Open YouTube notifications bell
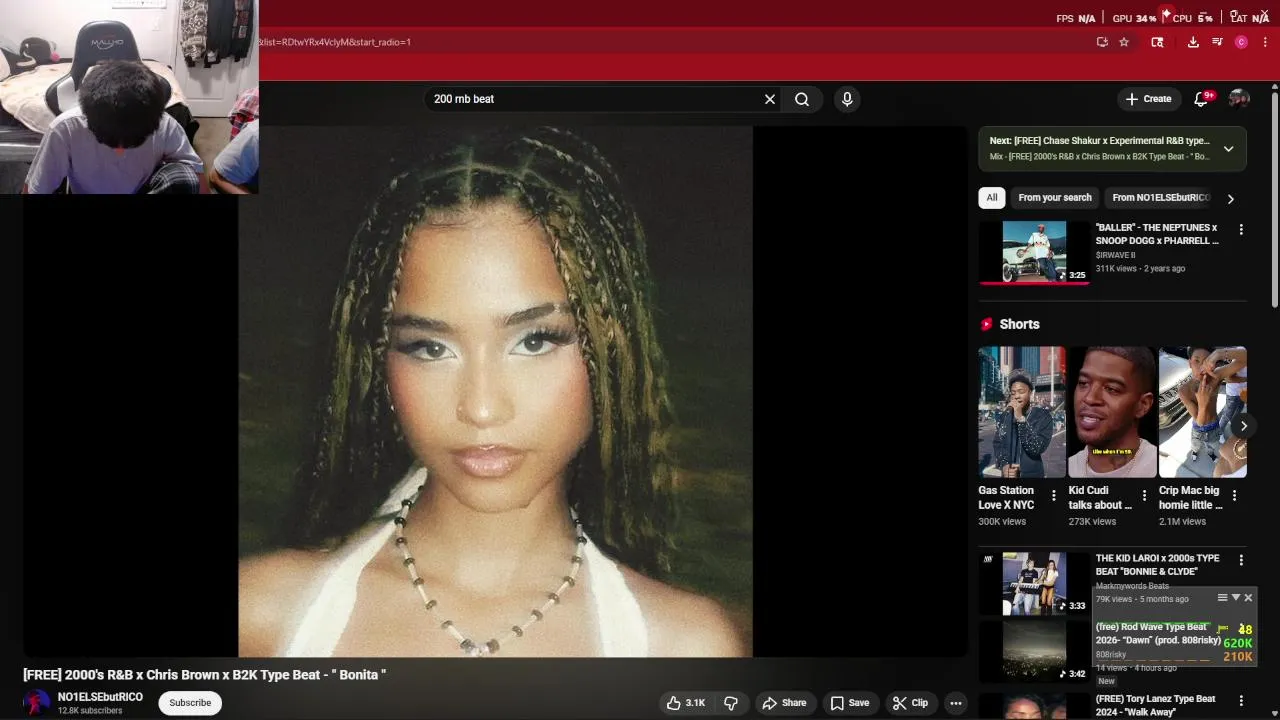Viewport: 1280px width, 720px height. click(x=1202, y=99)
